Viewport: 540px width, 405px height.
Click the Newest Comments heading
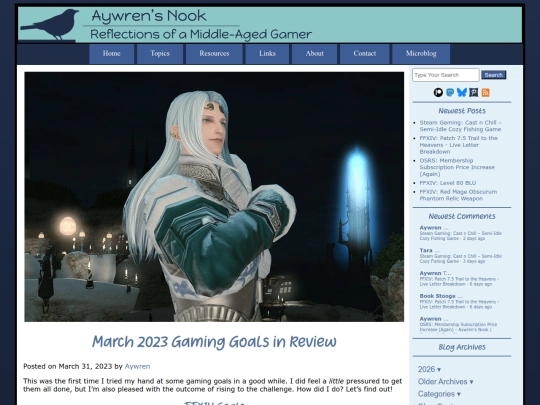click(462, 216)
